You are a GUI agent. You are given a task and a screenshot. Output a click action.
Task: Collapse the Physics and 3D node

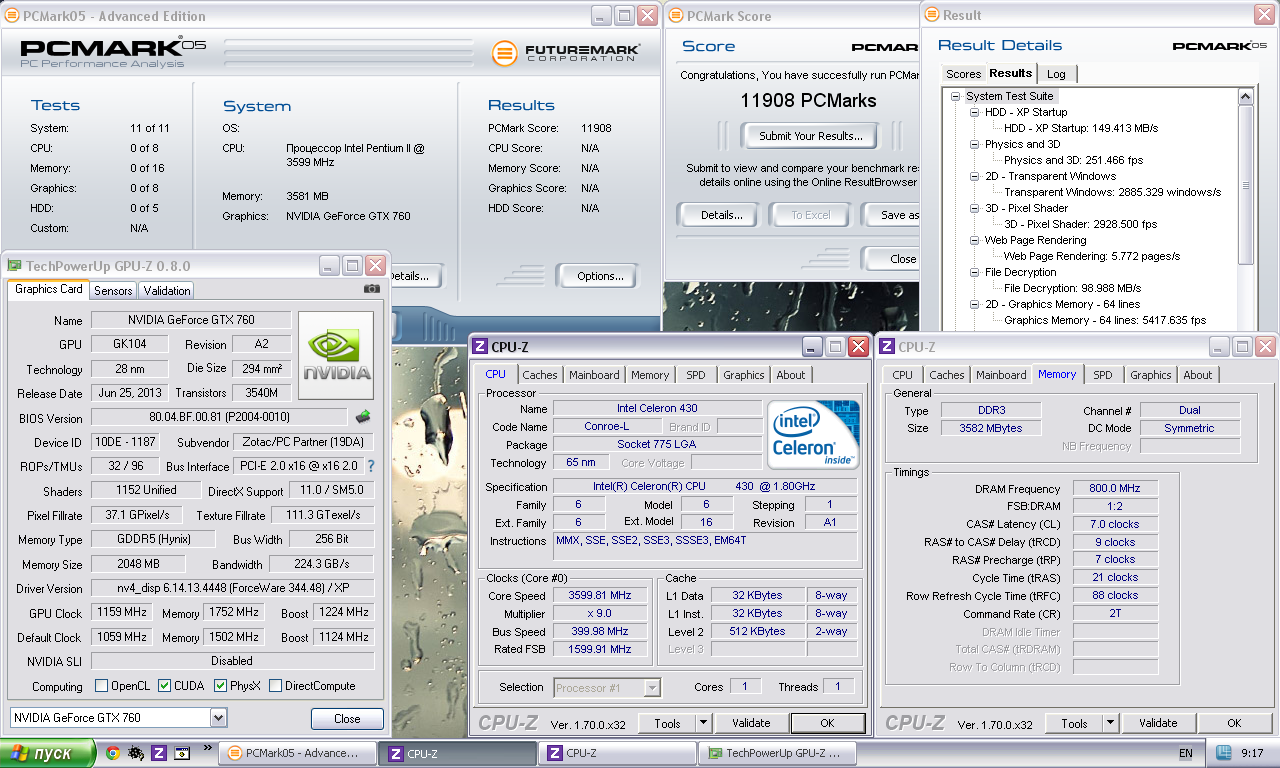[x=974, y=144]
